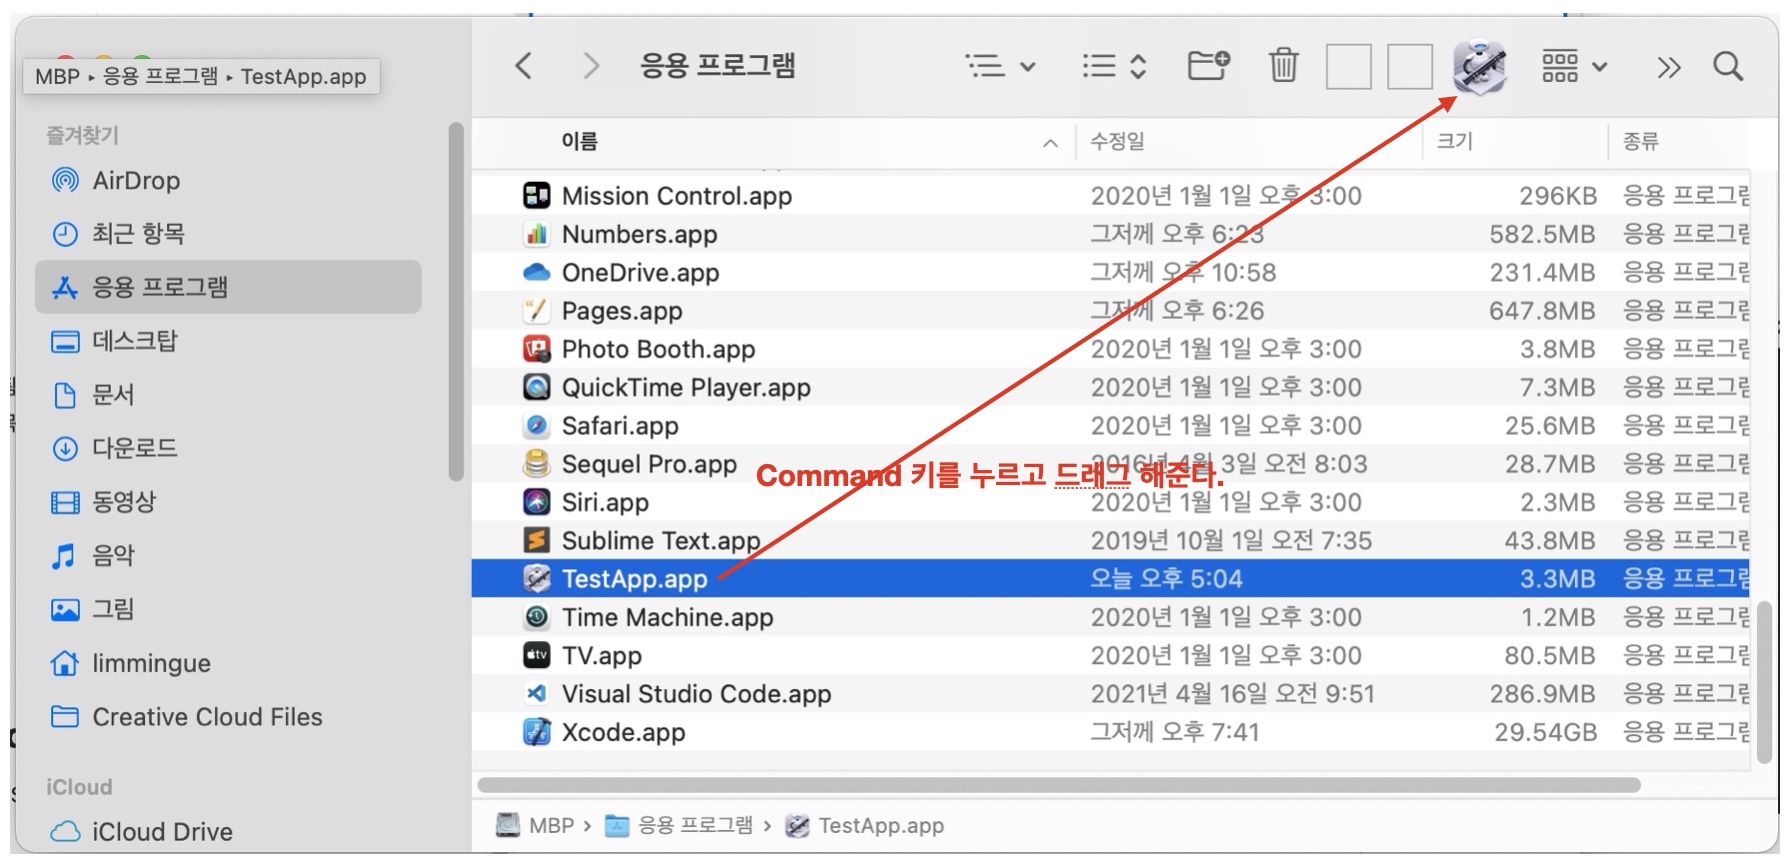Image resolution: width=1792 pixels, height=864 pixels.
Task: Open the grouping options dropdown
Action: [1114, 66]
